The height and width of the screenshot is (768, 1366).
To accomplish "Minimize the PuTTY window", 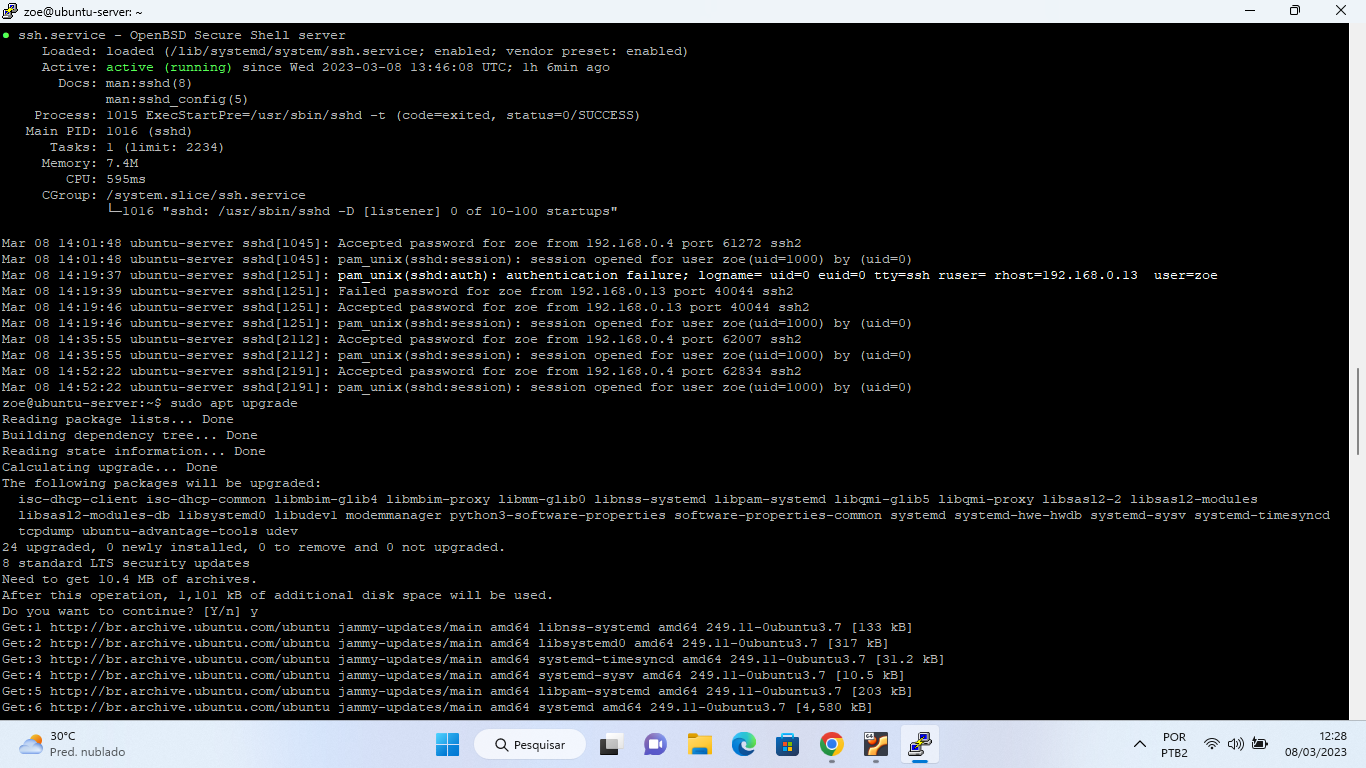I will coord(1249,11).
